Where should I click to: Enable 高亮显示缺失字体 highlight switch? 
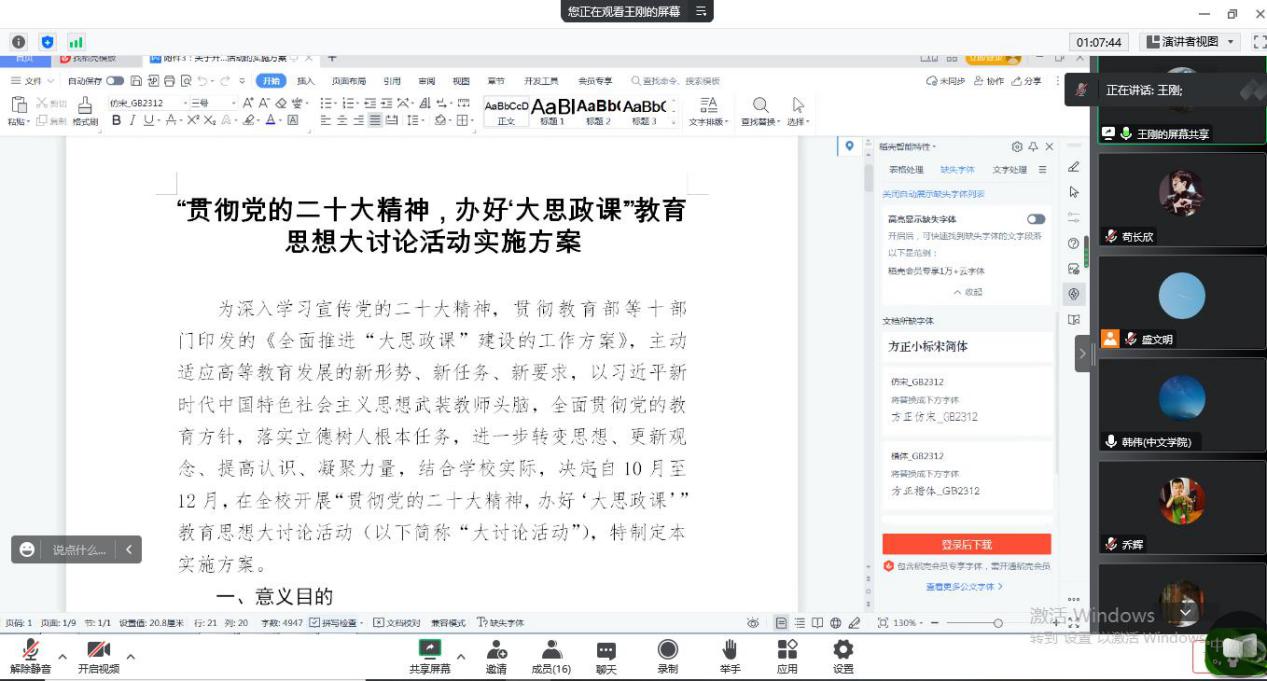point(1036,219)
